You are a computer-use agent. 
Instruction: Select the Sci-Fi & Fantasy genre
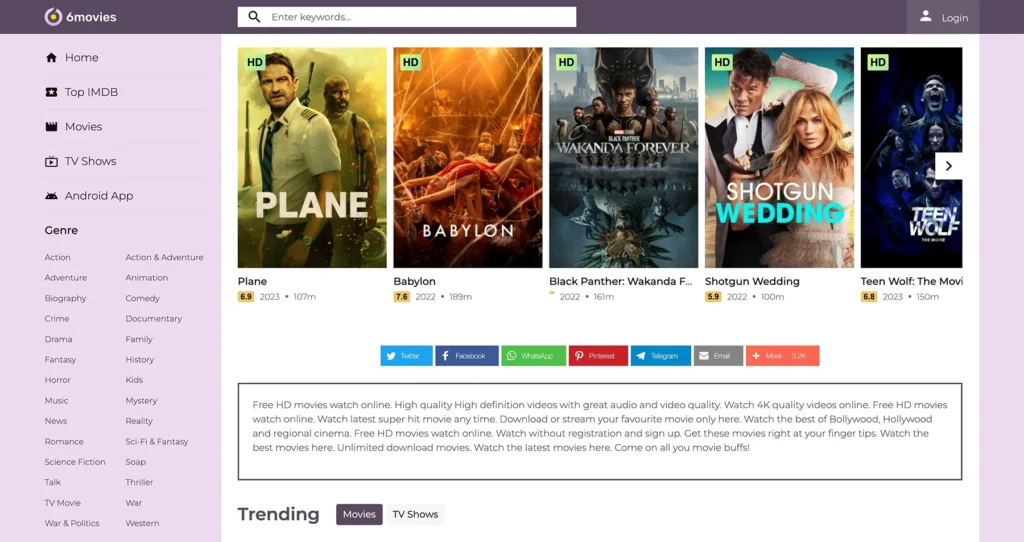coord(157,442)
